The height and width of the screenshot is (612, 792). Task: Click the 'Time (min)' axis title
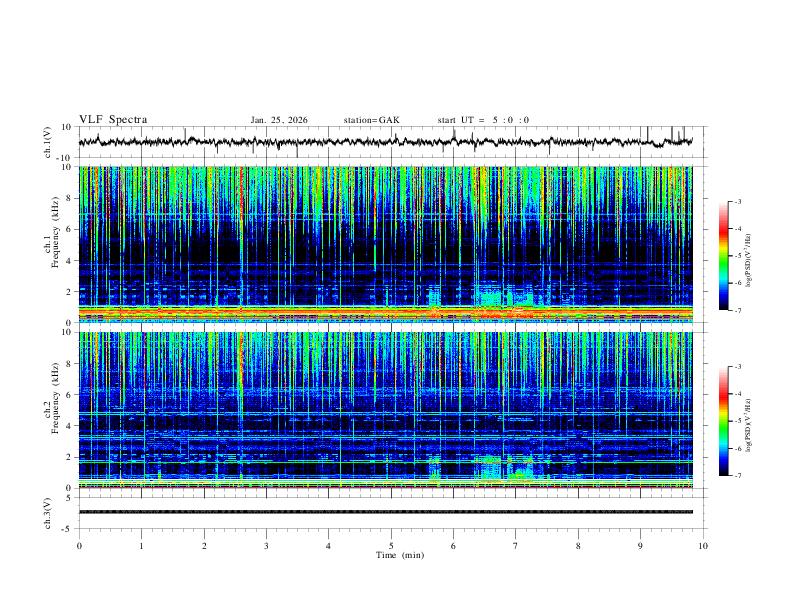[x=400, y=555]
